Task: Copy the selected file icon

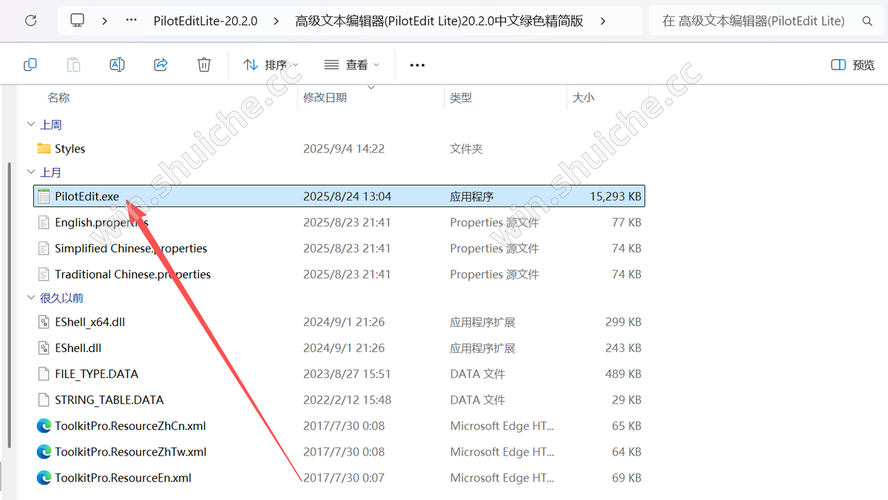Action: [30, 65]
